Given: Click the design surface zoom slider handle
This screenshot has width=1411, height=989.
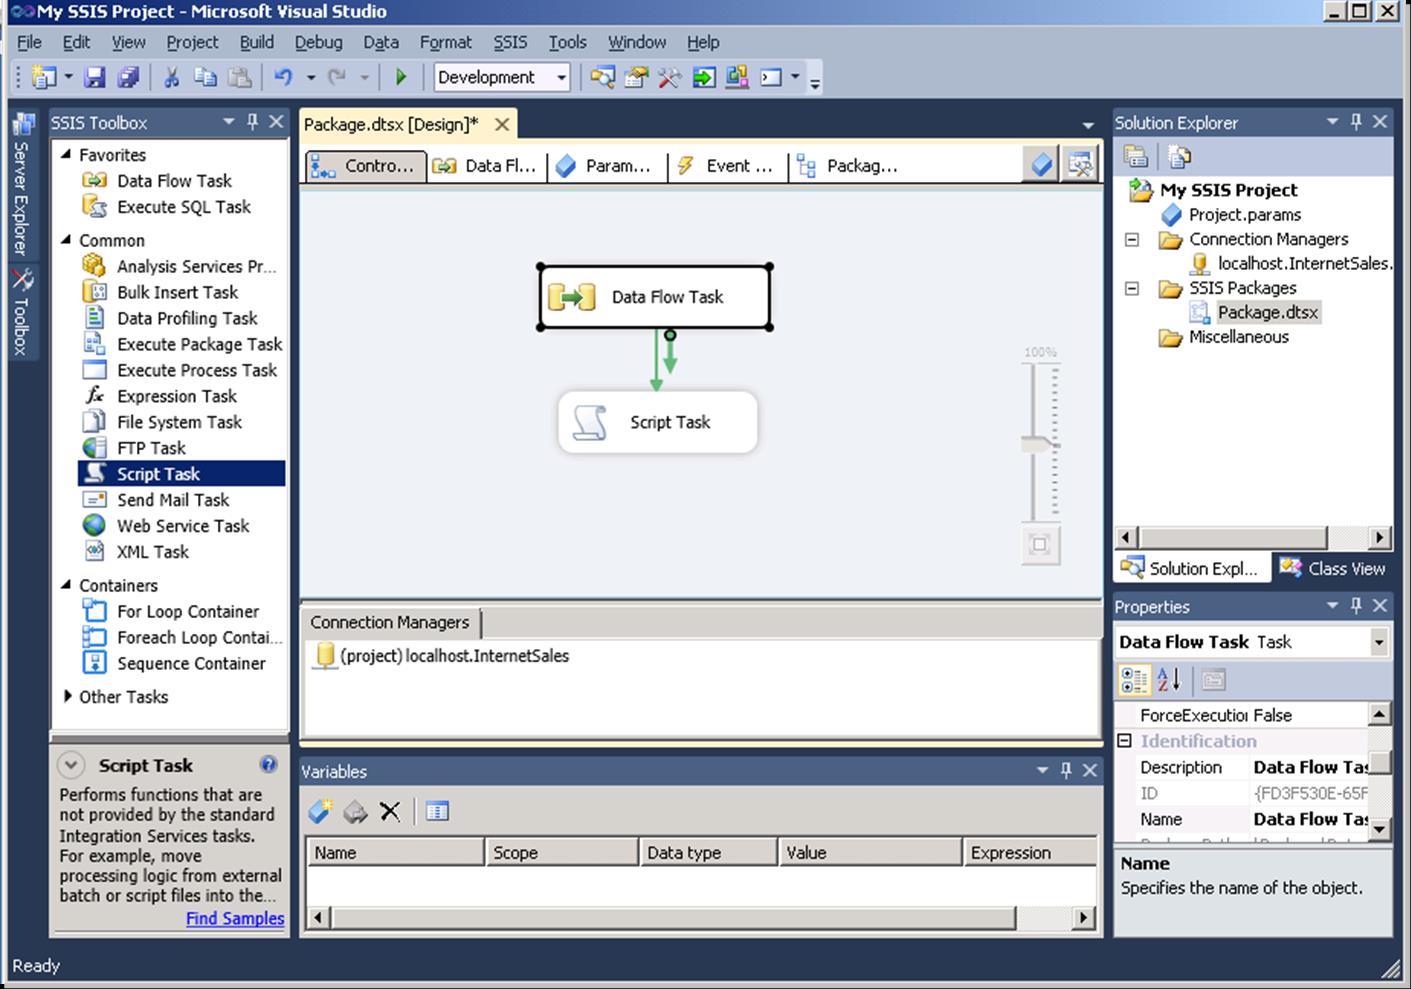Looking at the screenshot, I should tap(1040, 443).
